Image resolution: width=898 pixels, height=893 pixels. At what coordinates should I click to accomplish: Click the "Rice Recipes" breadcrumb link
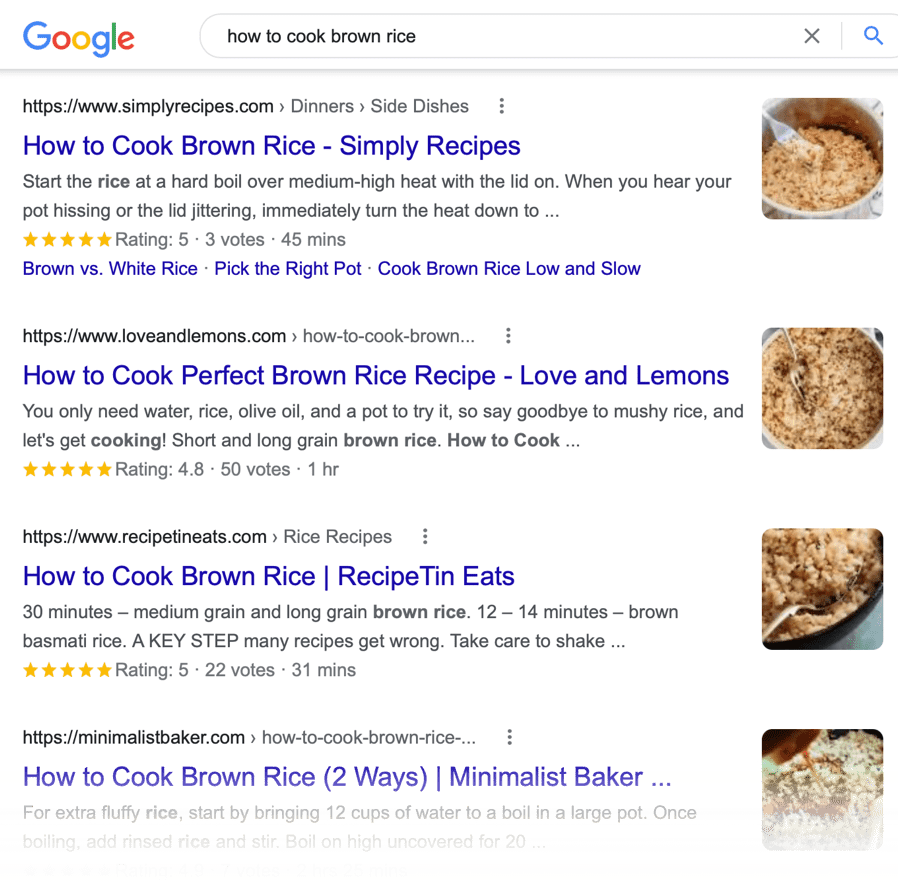coord(337,536)
